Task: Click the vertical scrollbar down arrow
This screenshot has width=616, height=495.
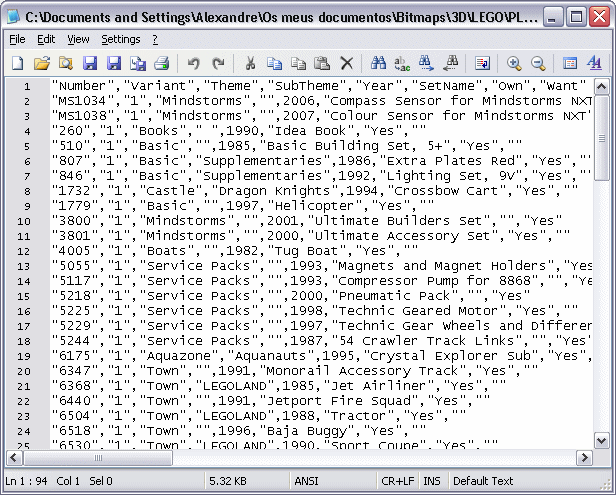Action: 601,440
